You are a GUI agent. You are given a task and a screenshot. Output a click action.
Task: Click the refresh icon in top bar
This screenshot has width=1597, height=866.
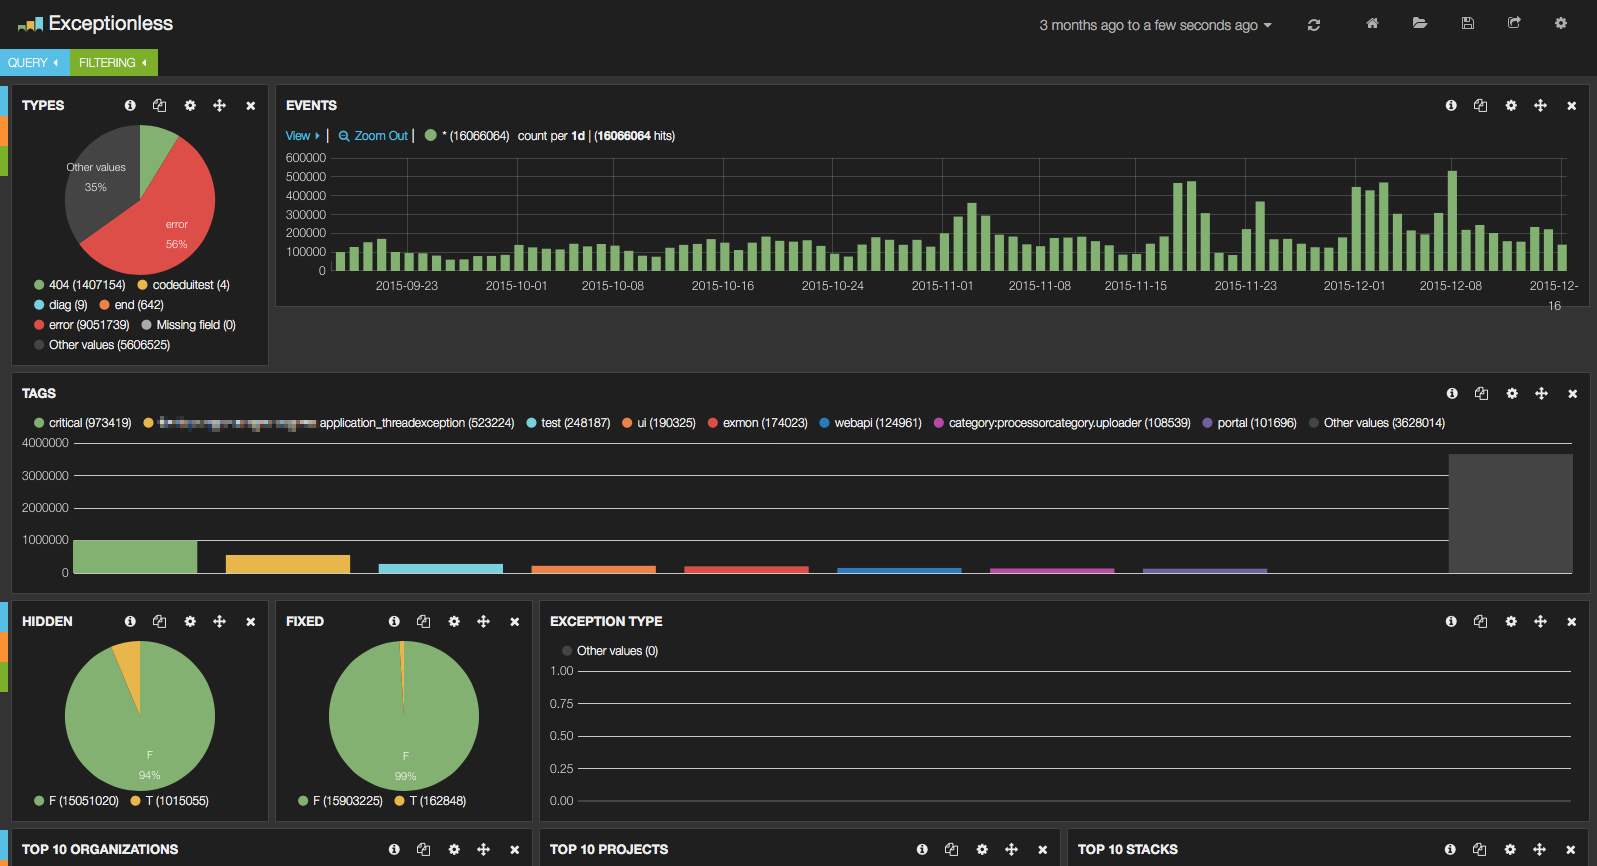[1314, 25]
